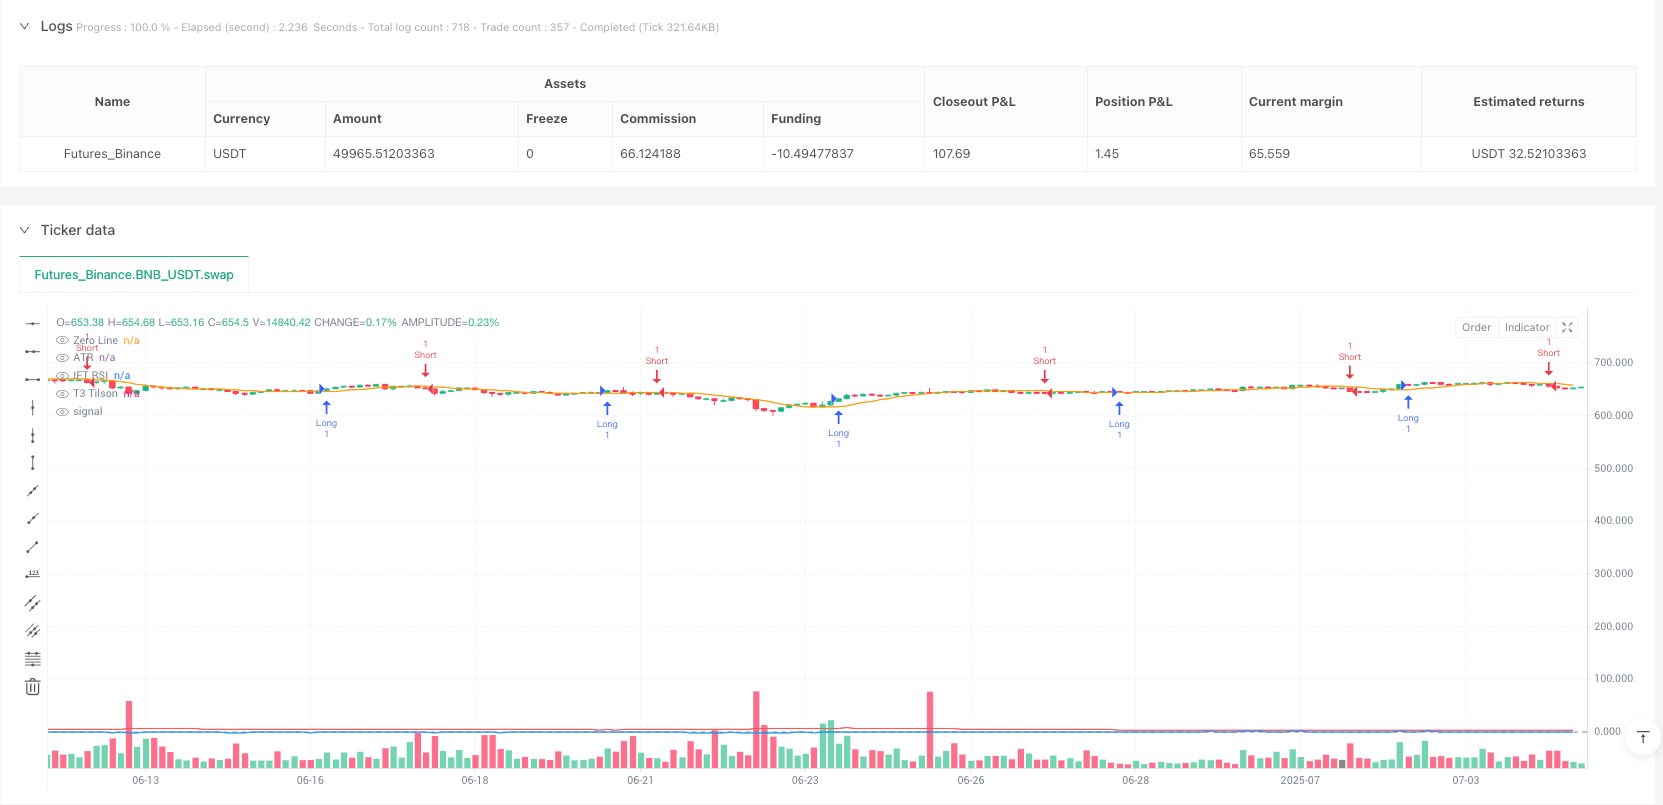Image resolution: width=1663 pixels, height=805 pixels.
Task: Toggle the signal indicator eye icon
Action: (x=62, y=411)
